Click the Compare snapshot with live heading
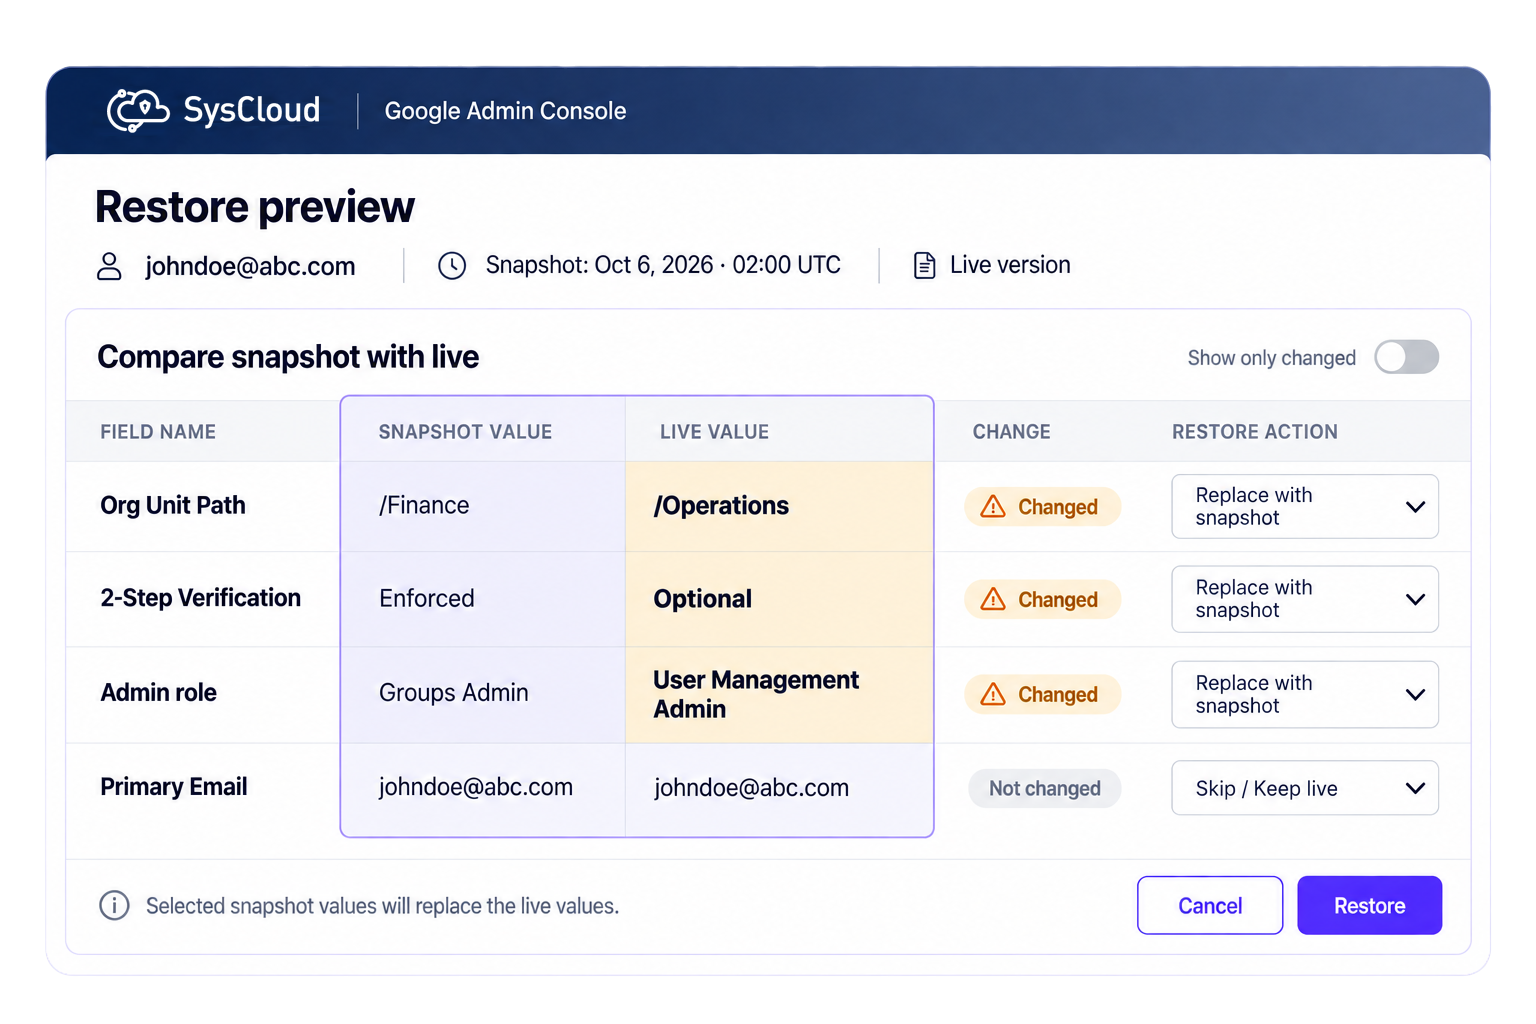The image size is (1536, 1024). pos(288,357)
